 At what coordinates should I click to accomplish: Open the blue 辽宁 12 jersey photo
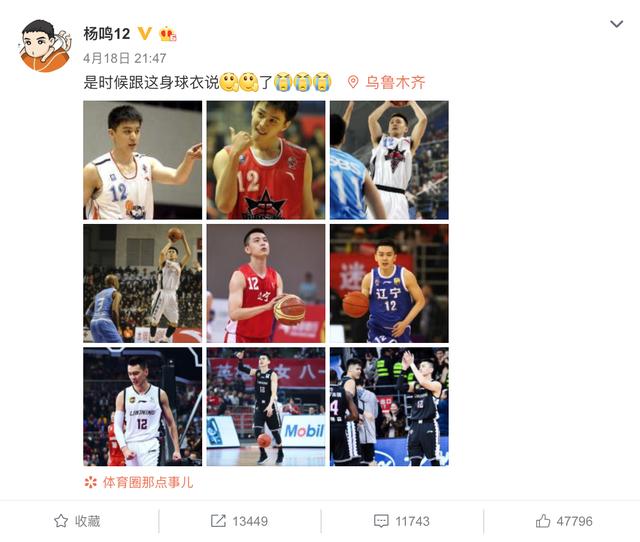point(389,283)
